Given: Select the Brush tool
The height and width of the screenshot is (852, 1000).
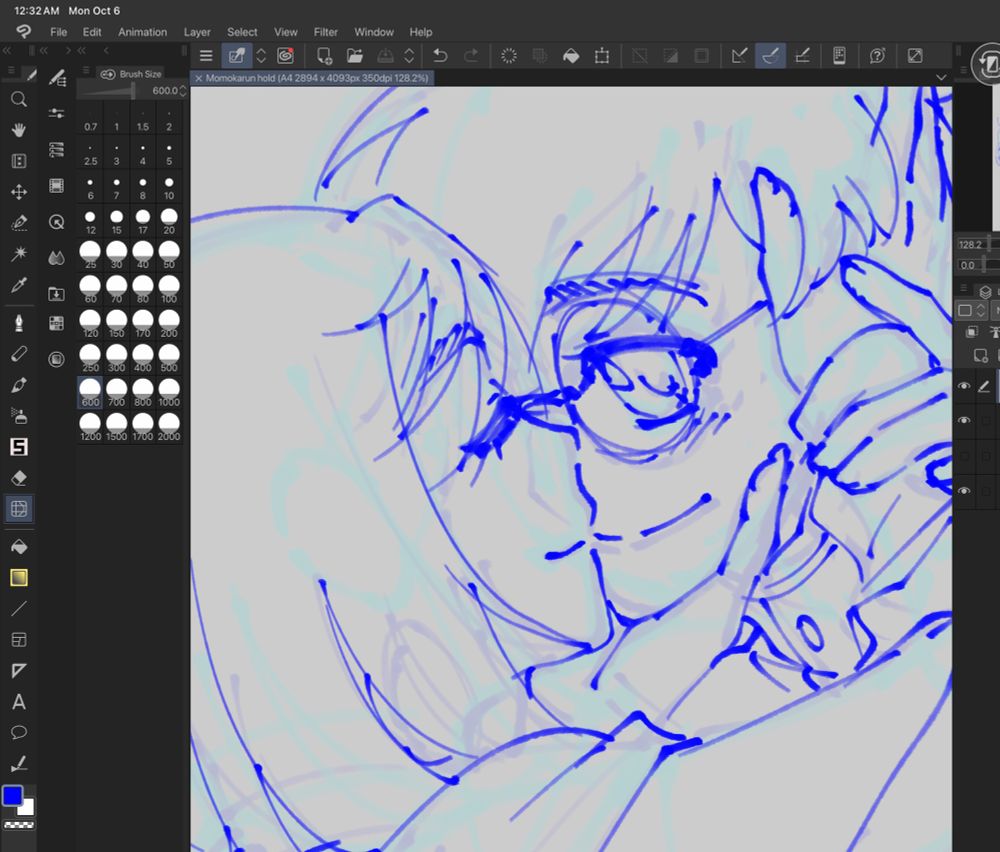Looking at the screenshot, I should [18, 385].
